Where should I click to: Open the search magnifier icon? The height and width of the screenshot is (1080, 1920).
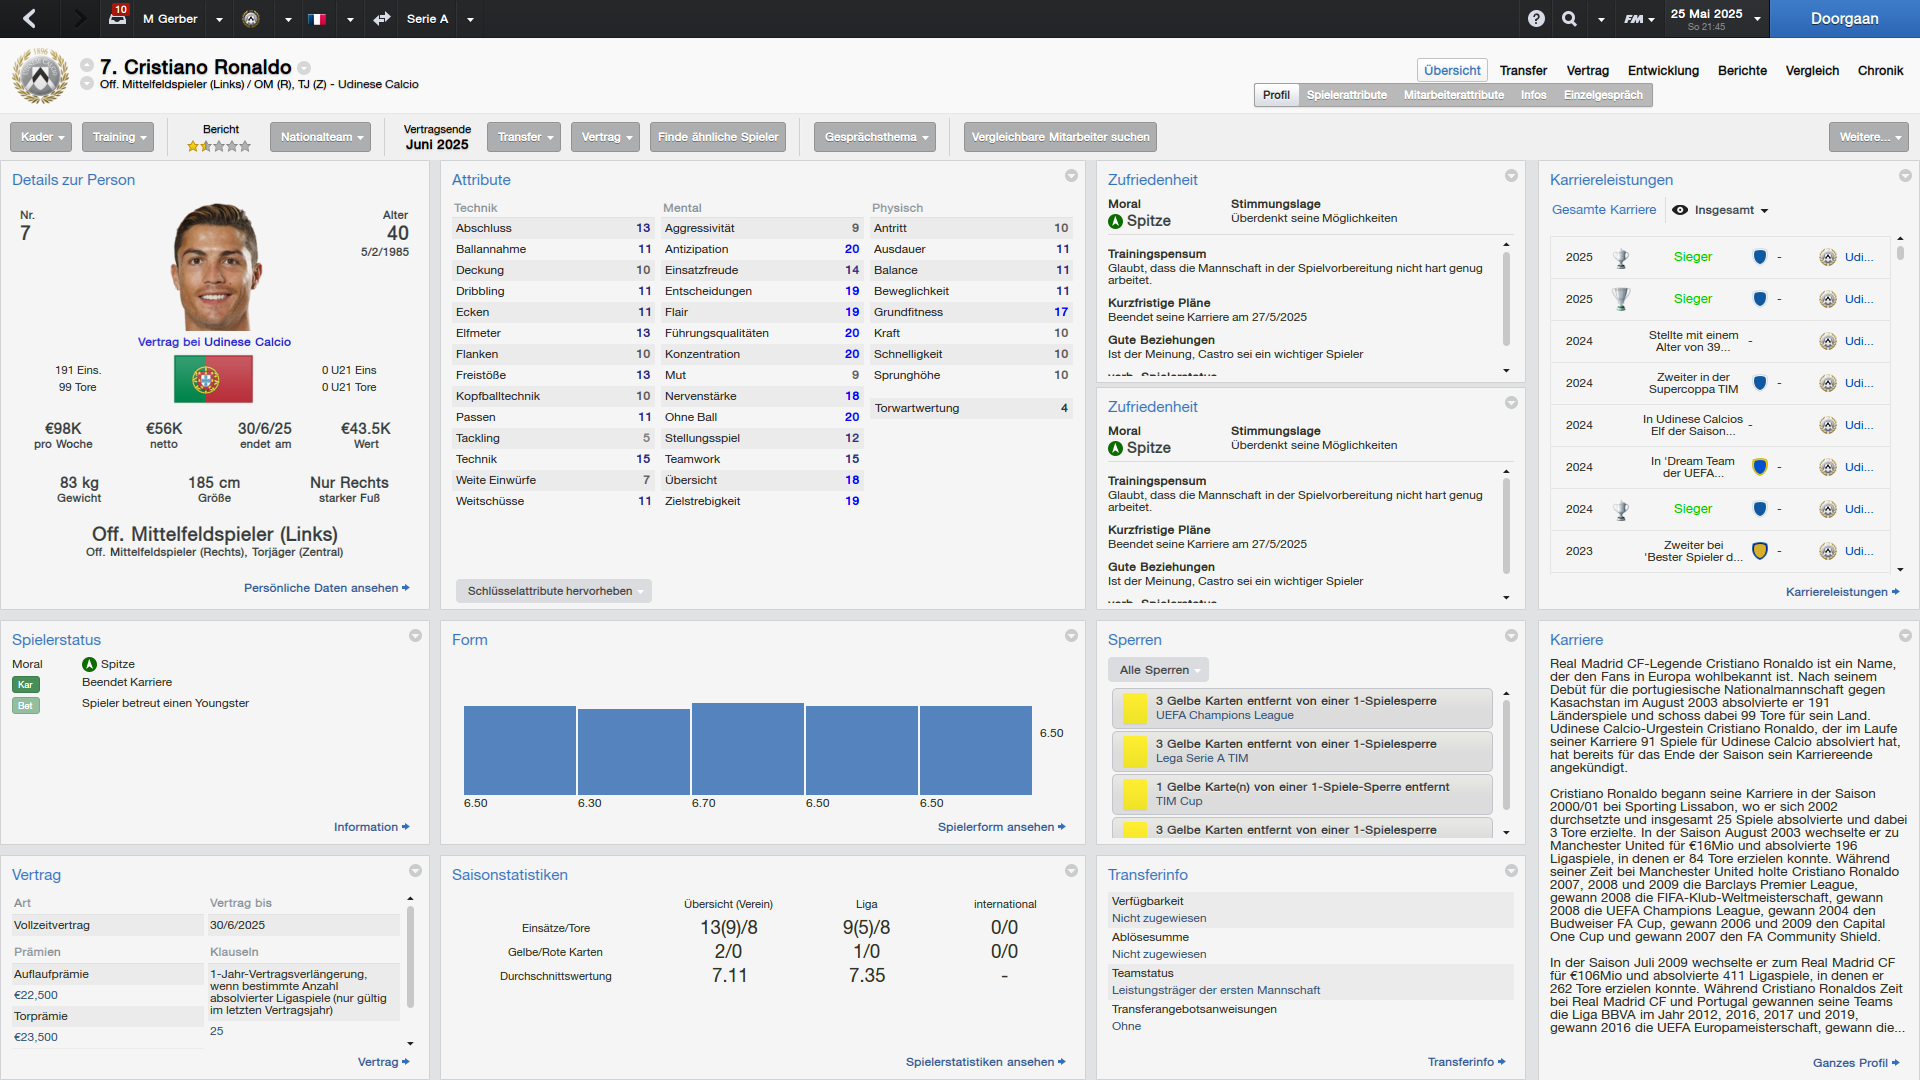pos(1570,18)
